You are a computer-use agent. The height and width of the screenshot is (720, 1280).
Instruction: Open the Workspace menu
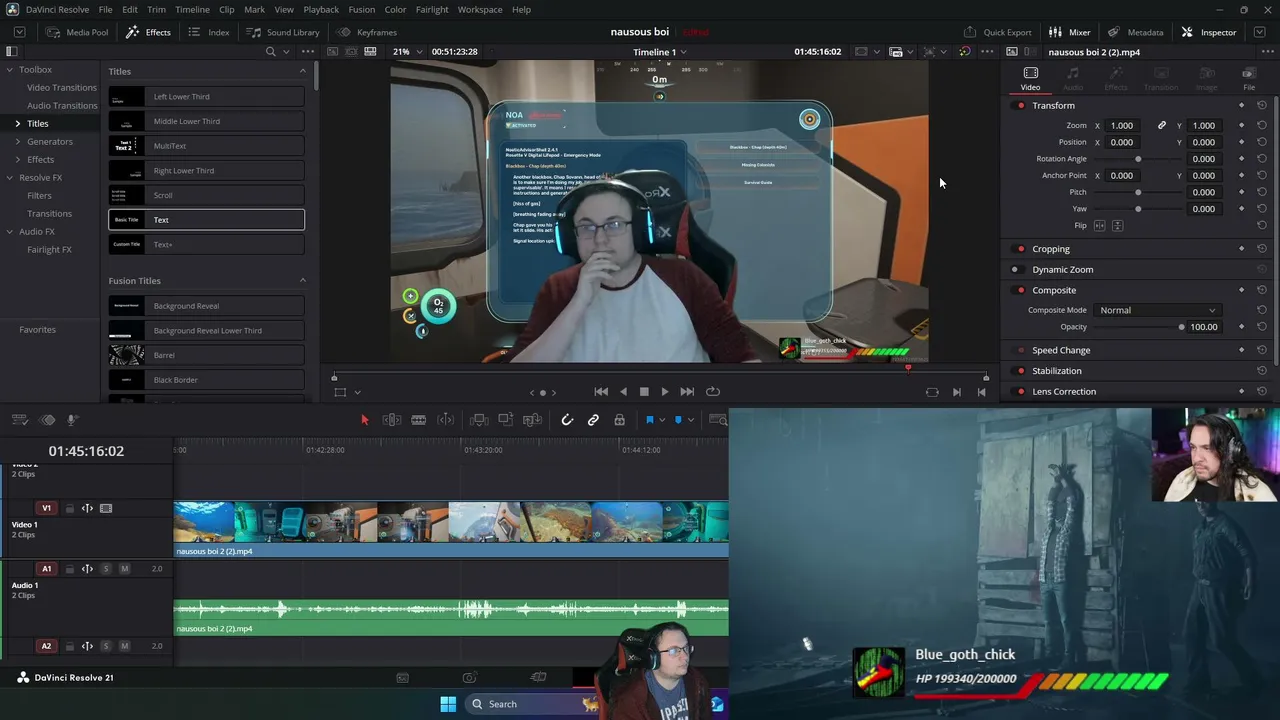pyautogui.click(x=480, y=10)
